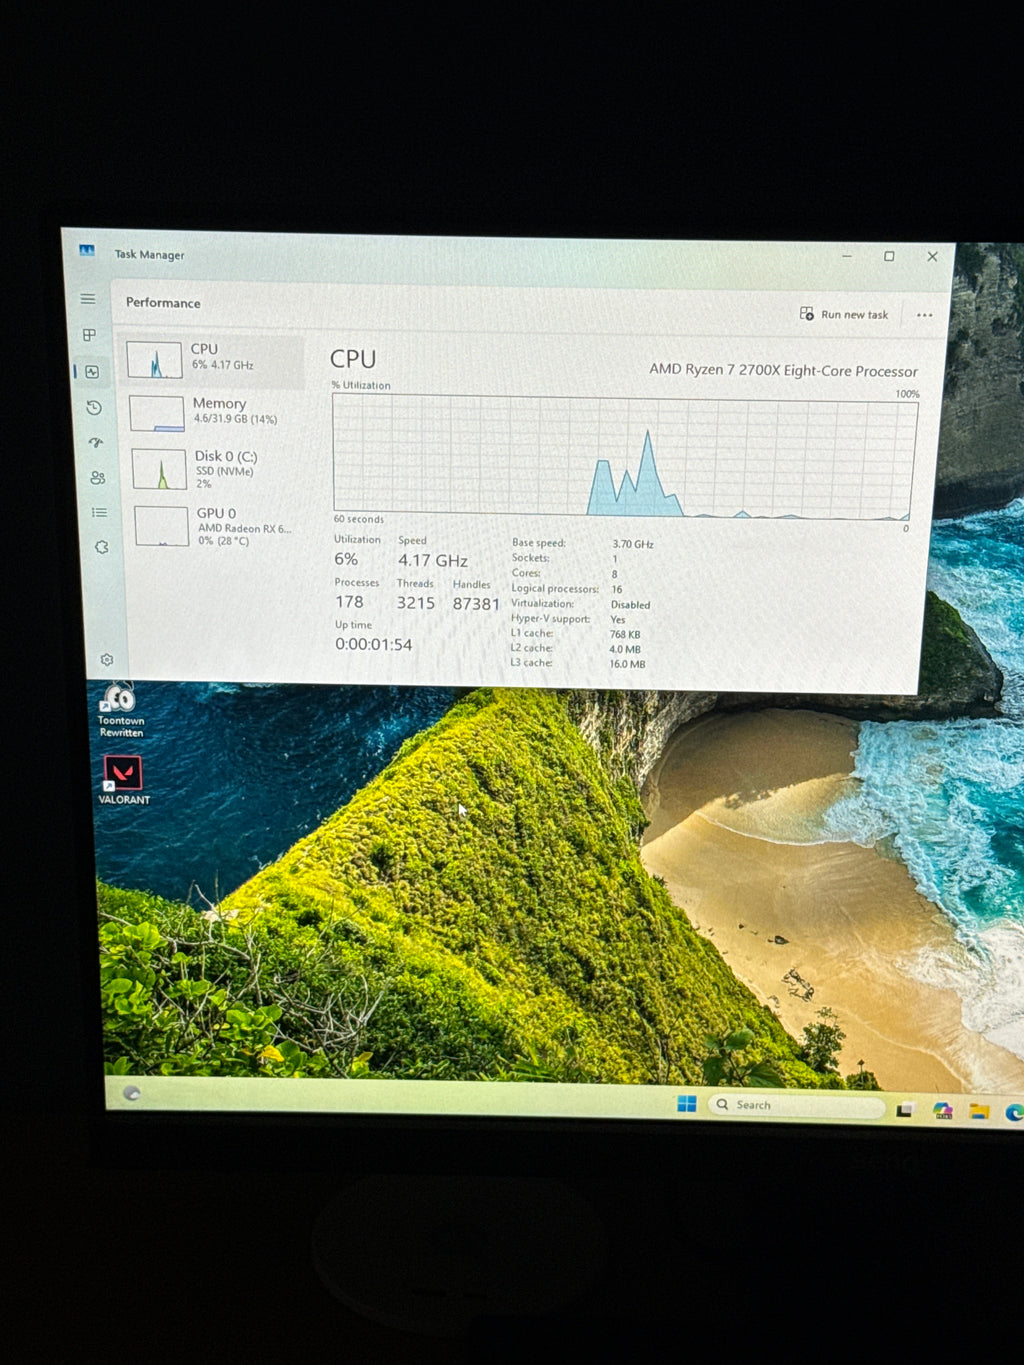Maximize the Task Manager window
The image size is (1024, 1365).
889,256
